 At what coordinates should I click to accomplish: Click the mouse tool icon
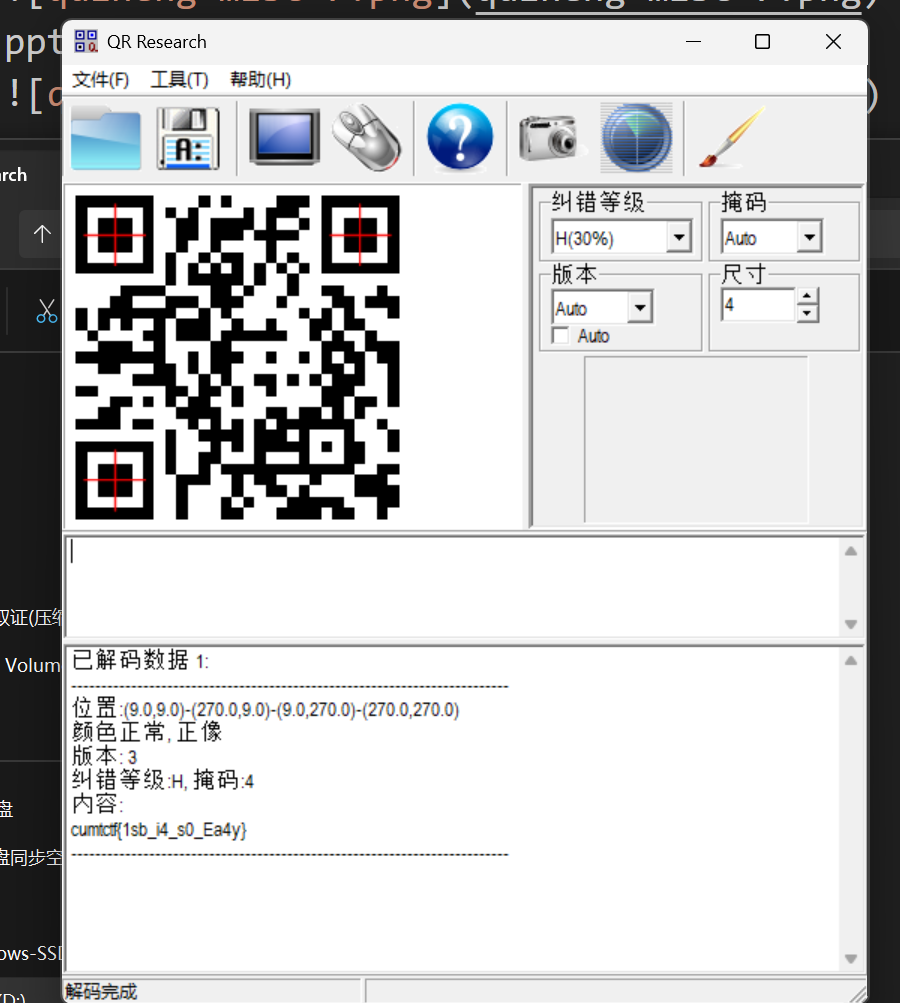point(367,137)
